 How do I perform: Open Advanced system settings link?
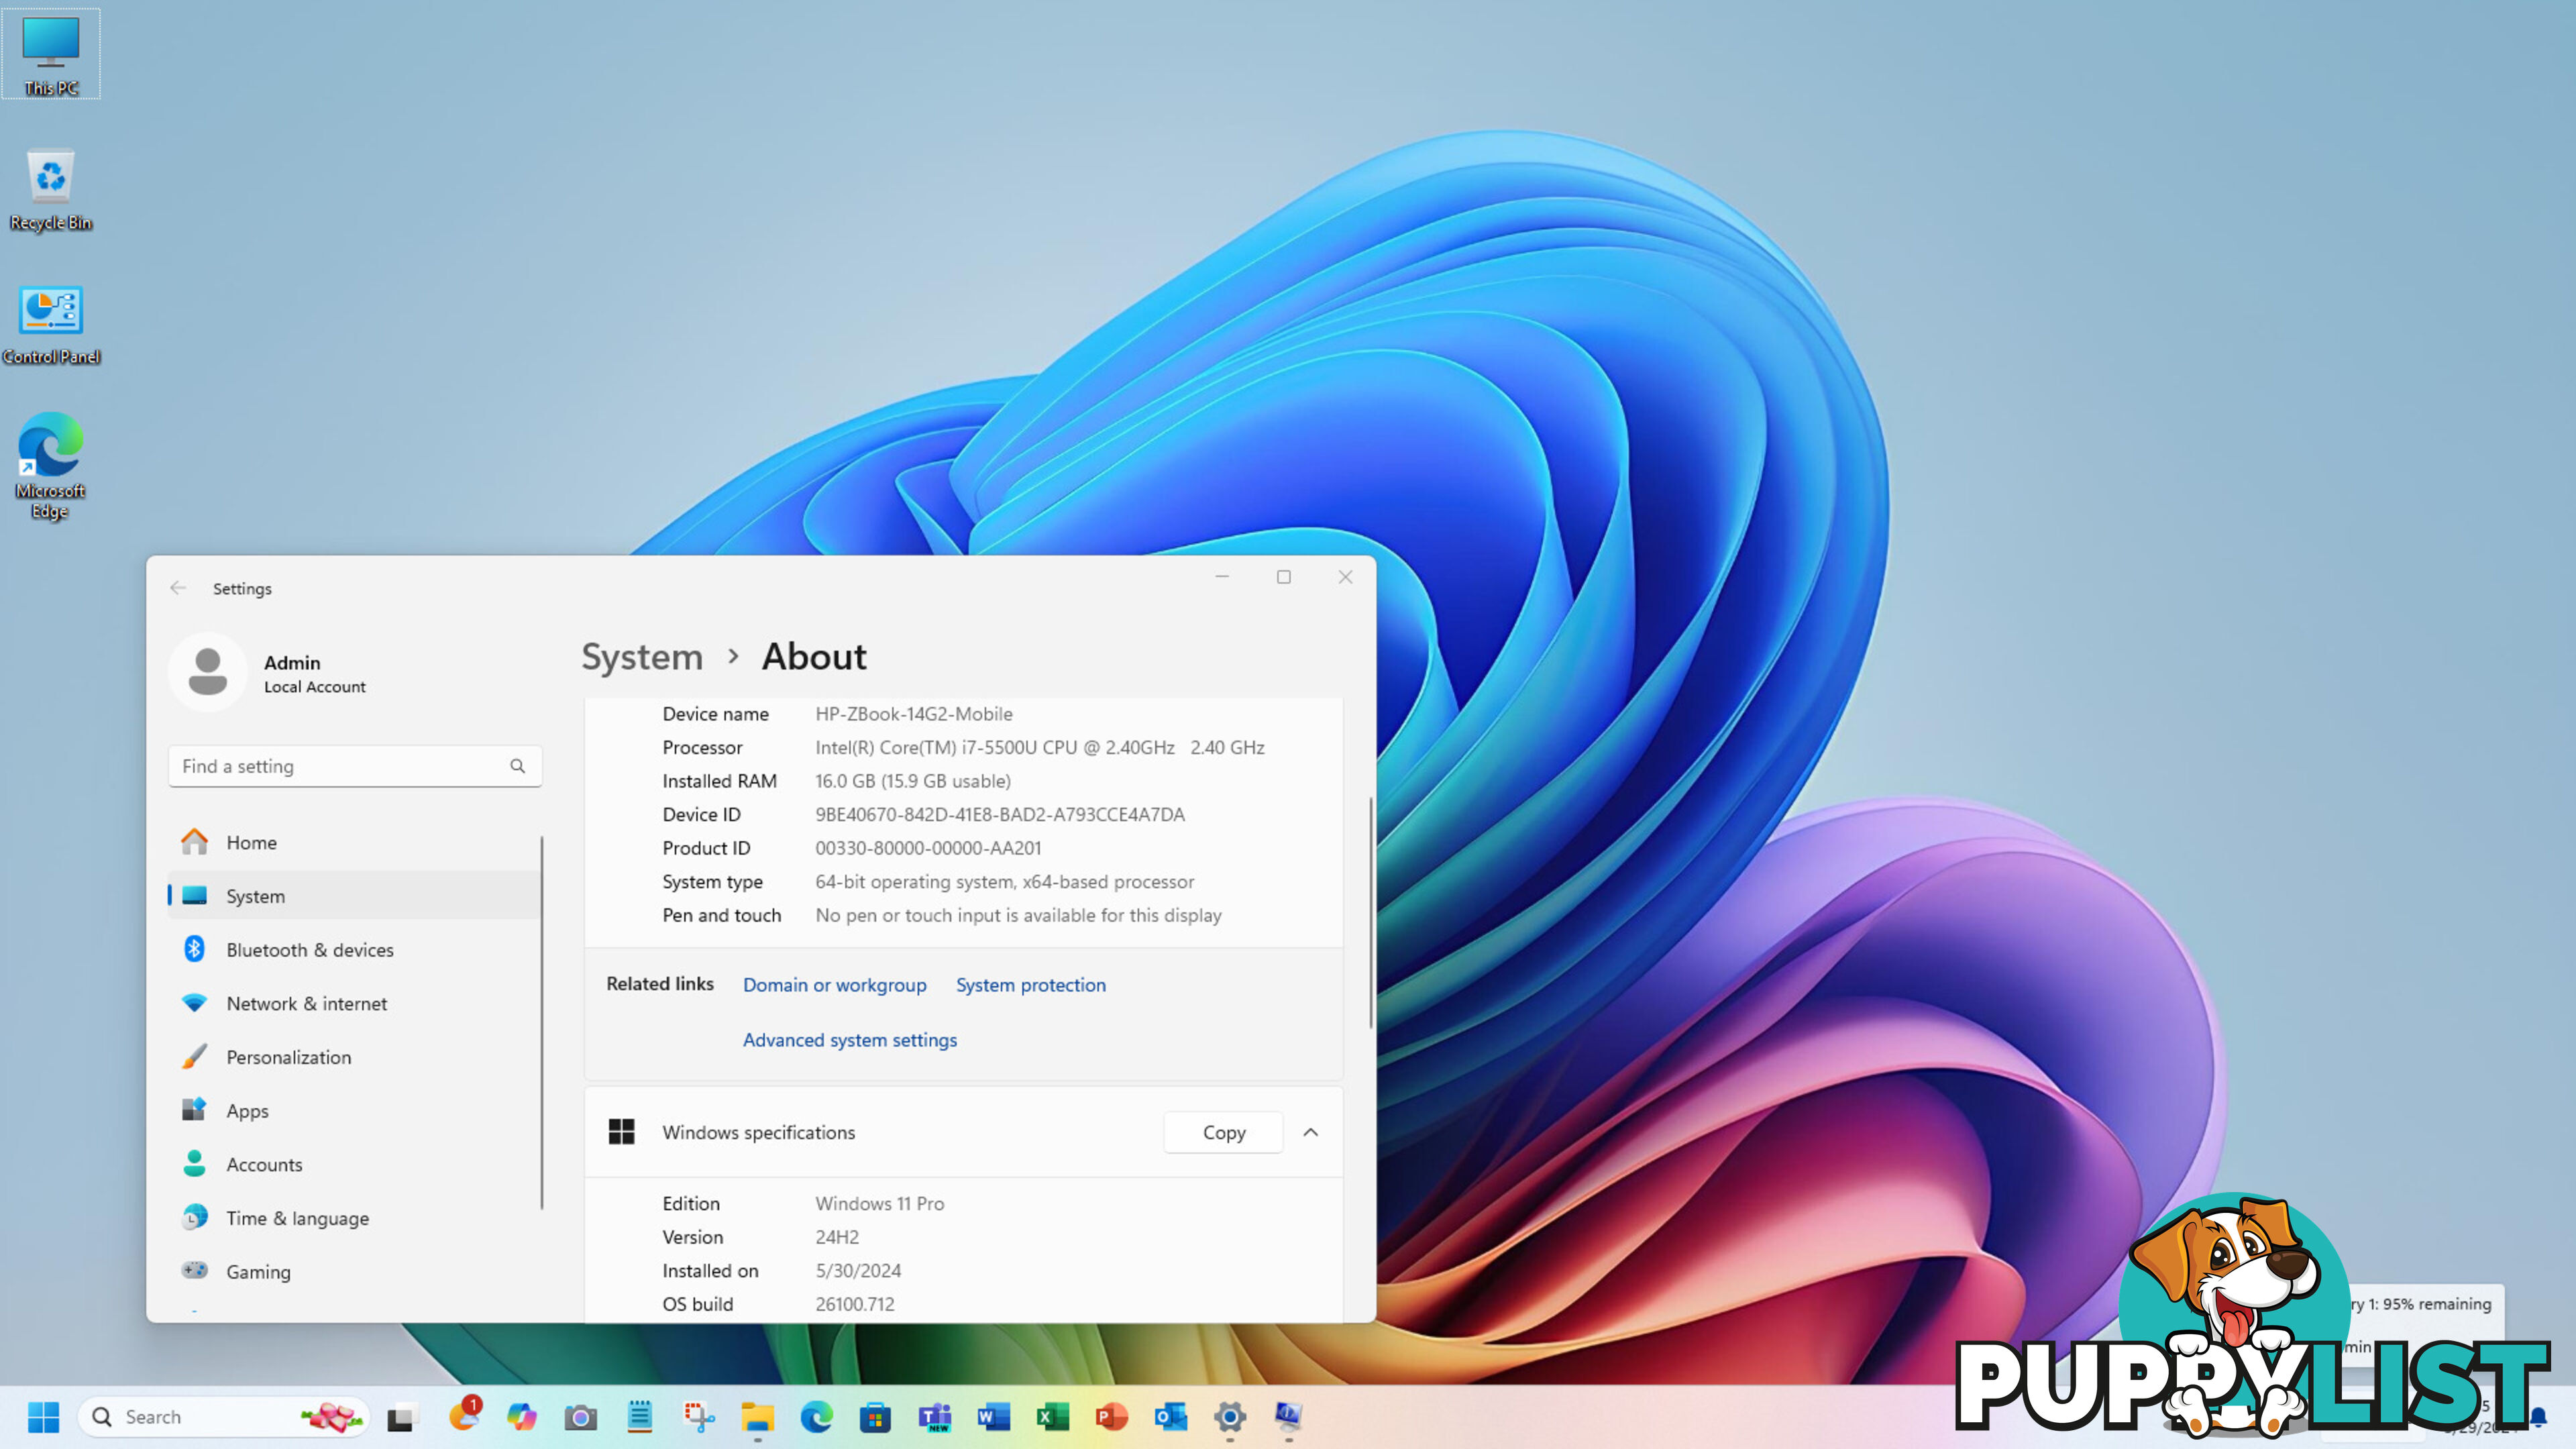pos(849,1040)
